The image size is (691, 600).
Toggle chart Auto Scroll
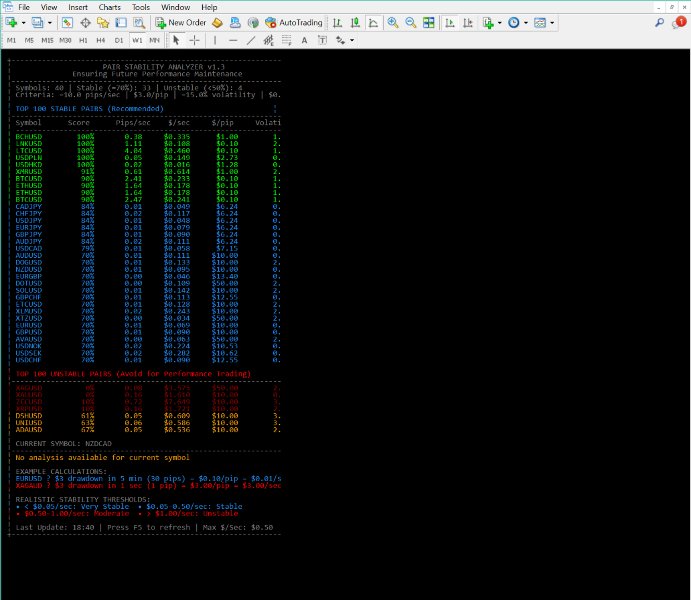(450, 22)
